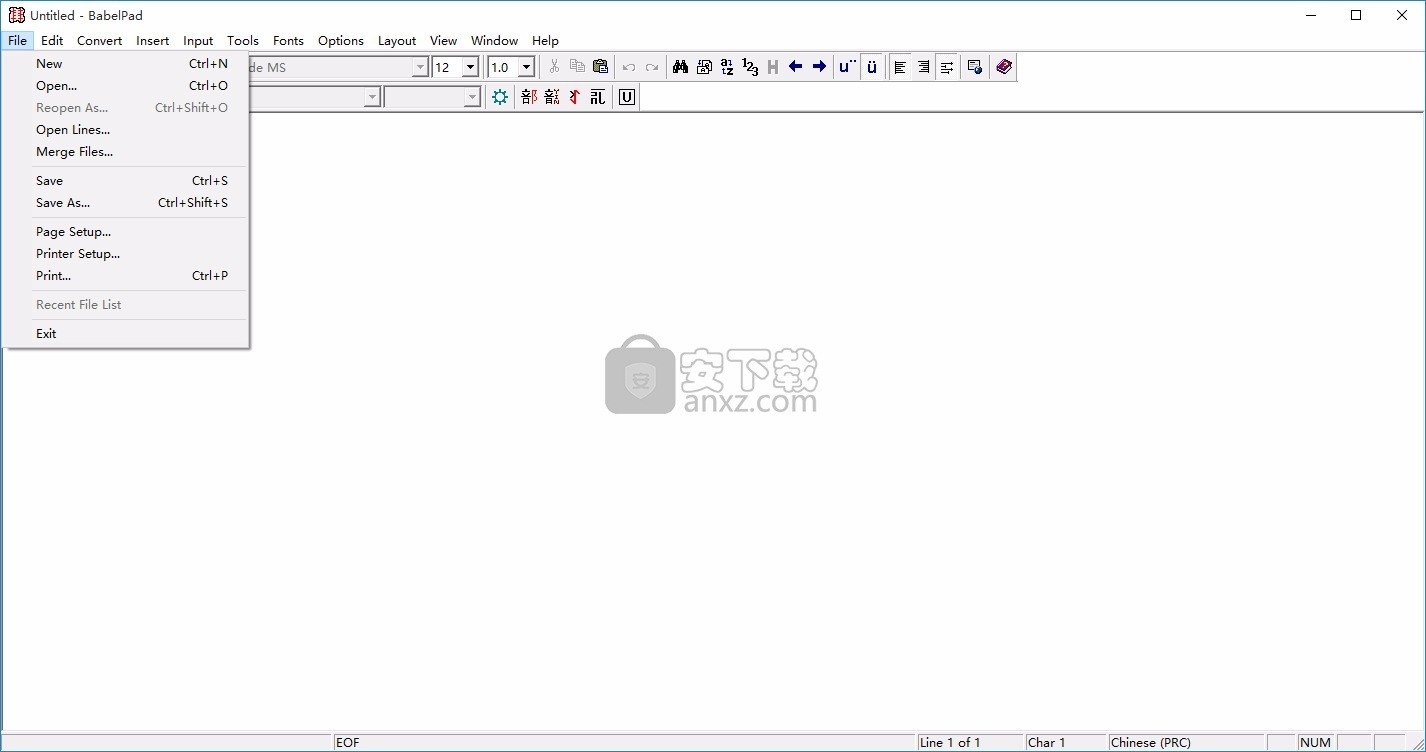Click the blue right arrow icon
Image resolution: width=1426 pixels, height=752 pixels.
[x=819, y=67]
